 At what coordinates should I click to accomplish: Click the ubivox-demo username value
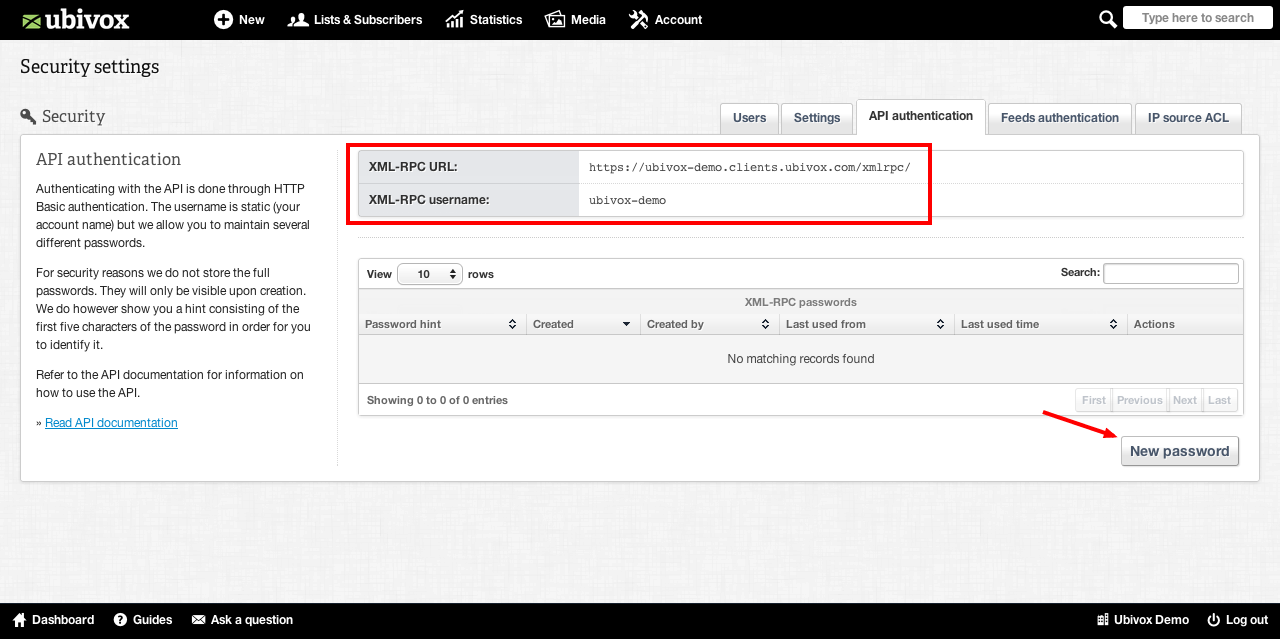point(628,200)
